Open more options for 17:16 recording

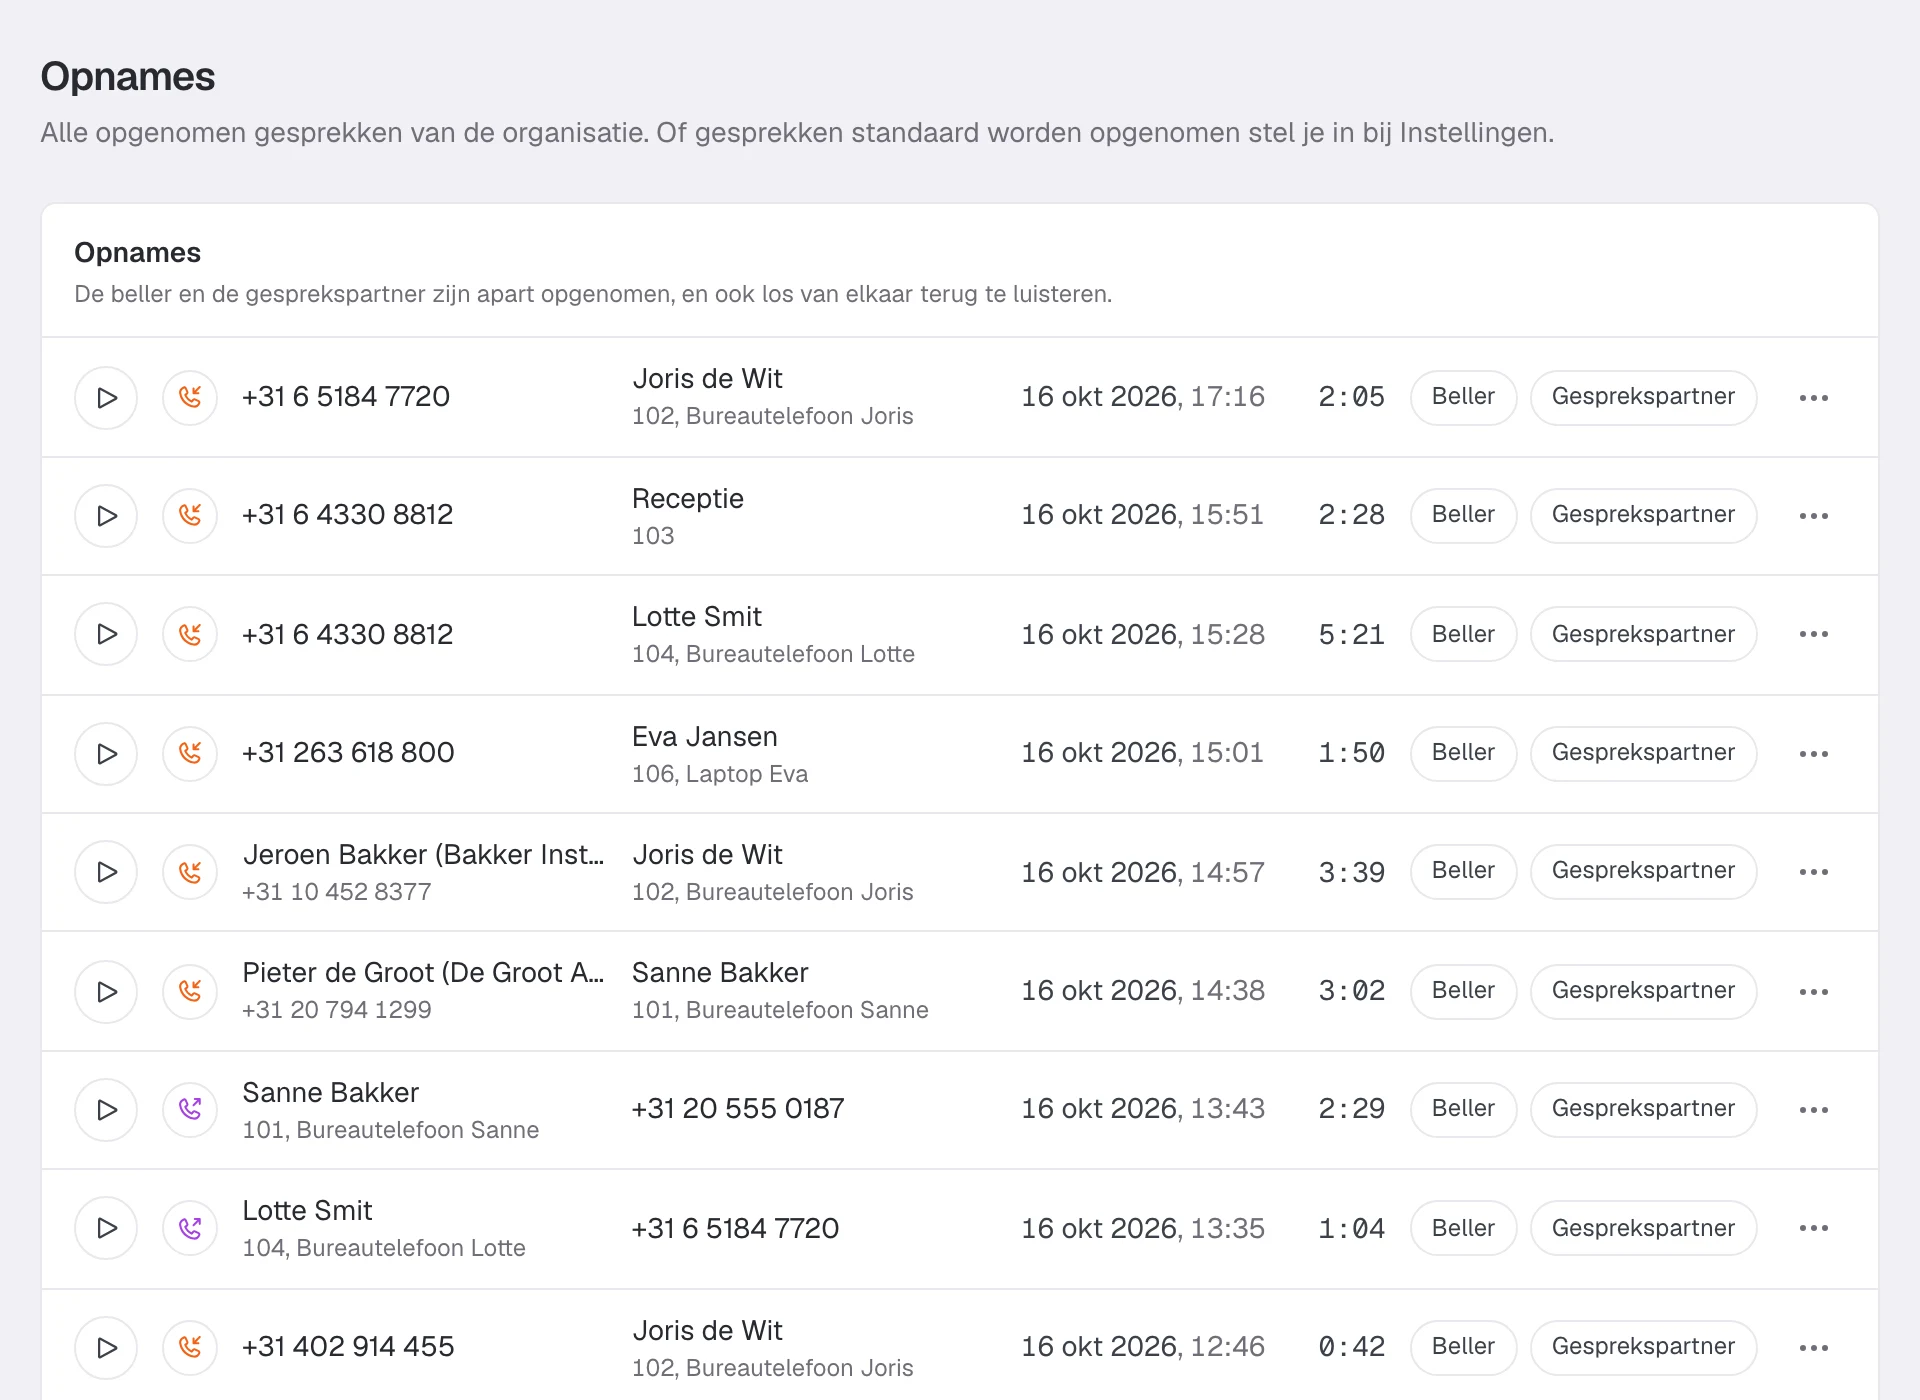1813,398
